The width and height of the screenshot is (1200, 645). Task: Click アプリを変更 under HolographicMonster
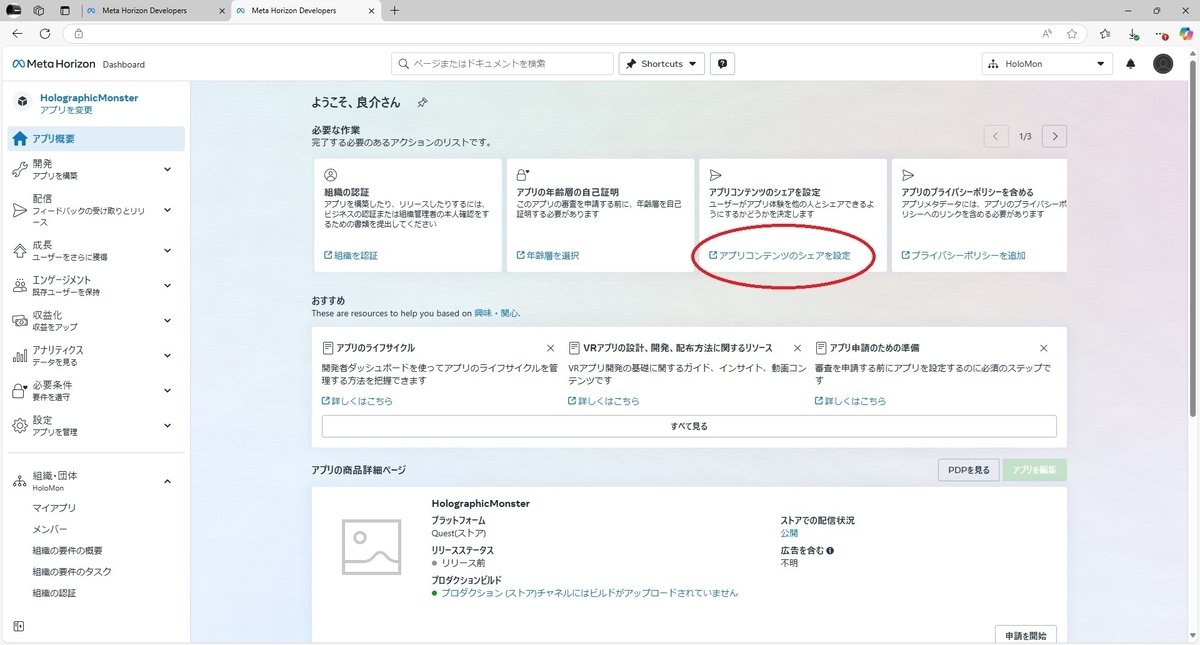coord(66,110)
